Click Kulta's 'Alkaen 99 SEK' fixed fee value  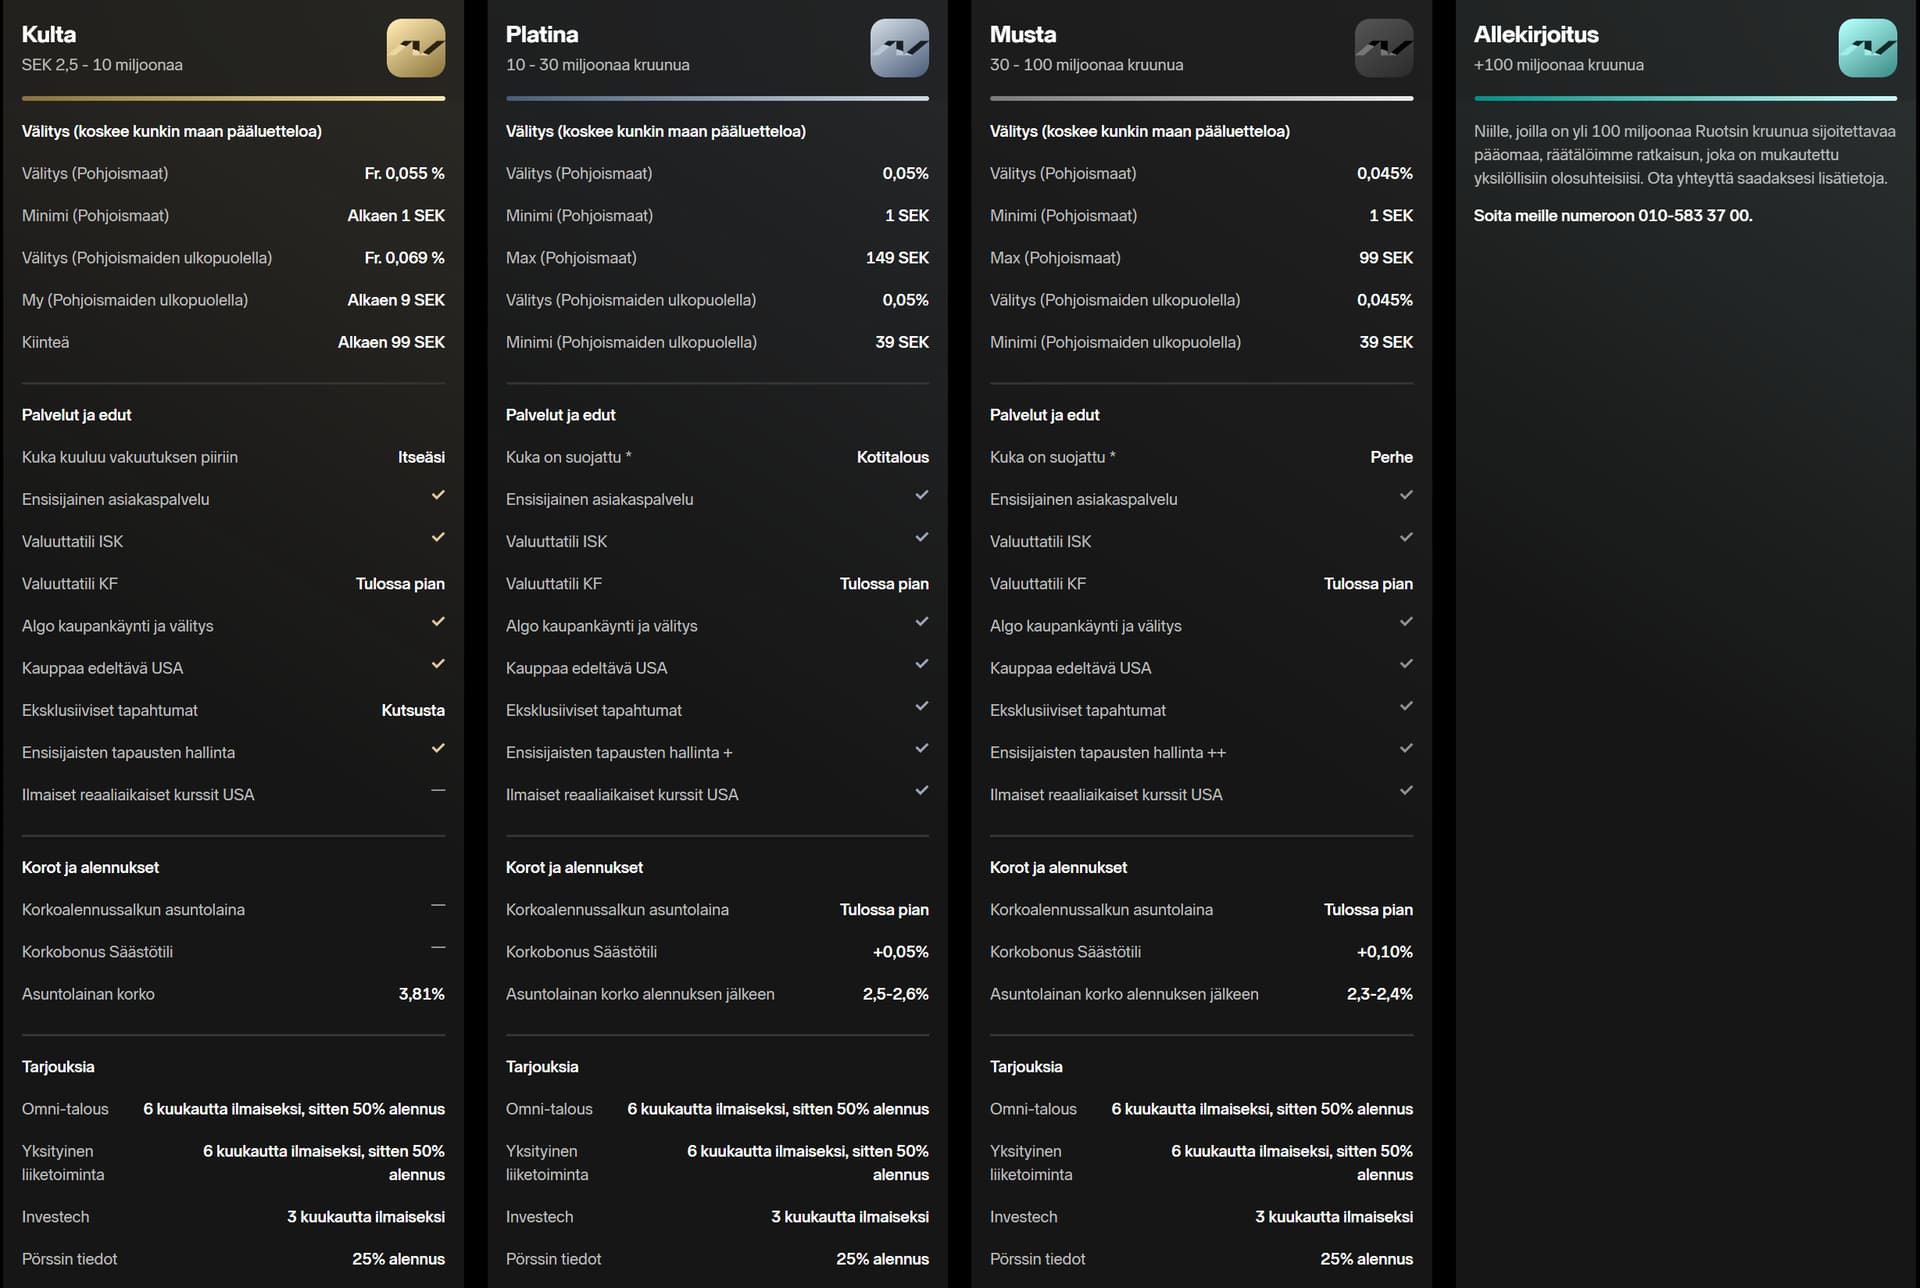coord(391,342)
